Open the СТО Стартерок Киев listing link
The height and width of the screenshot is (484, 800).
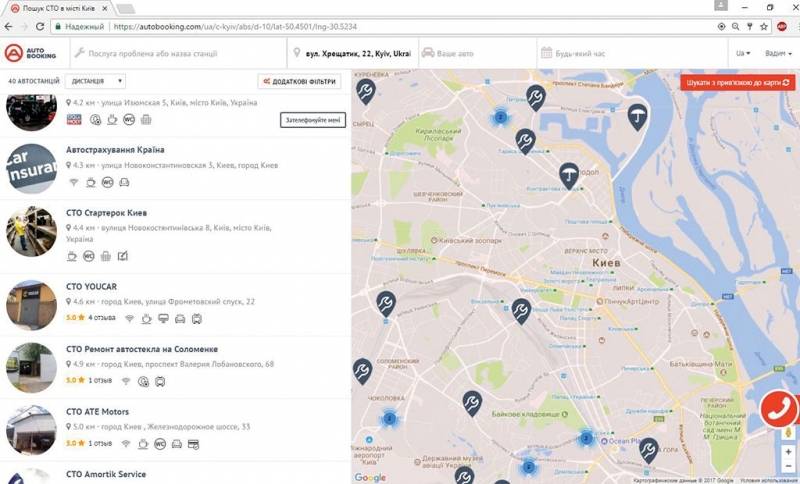[x=106, y=213]
